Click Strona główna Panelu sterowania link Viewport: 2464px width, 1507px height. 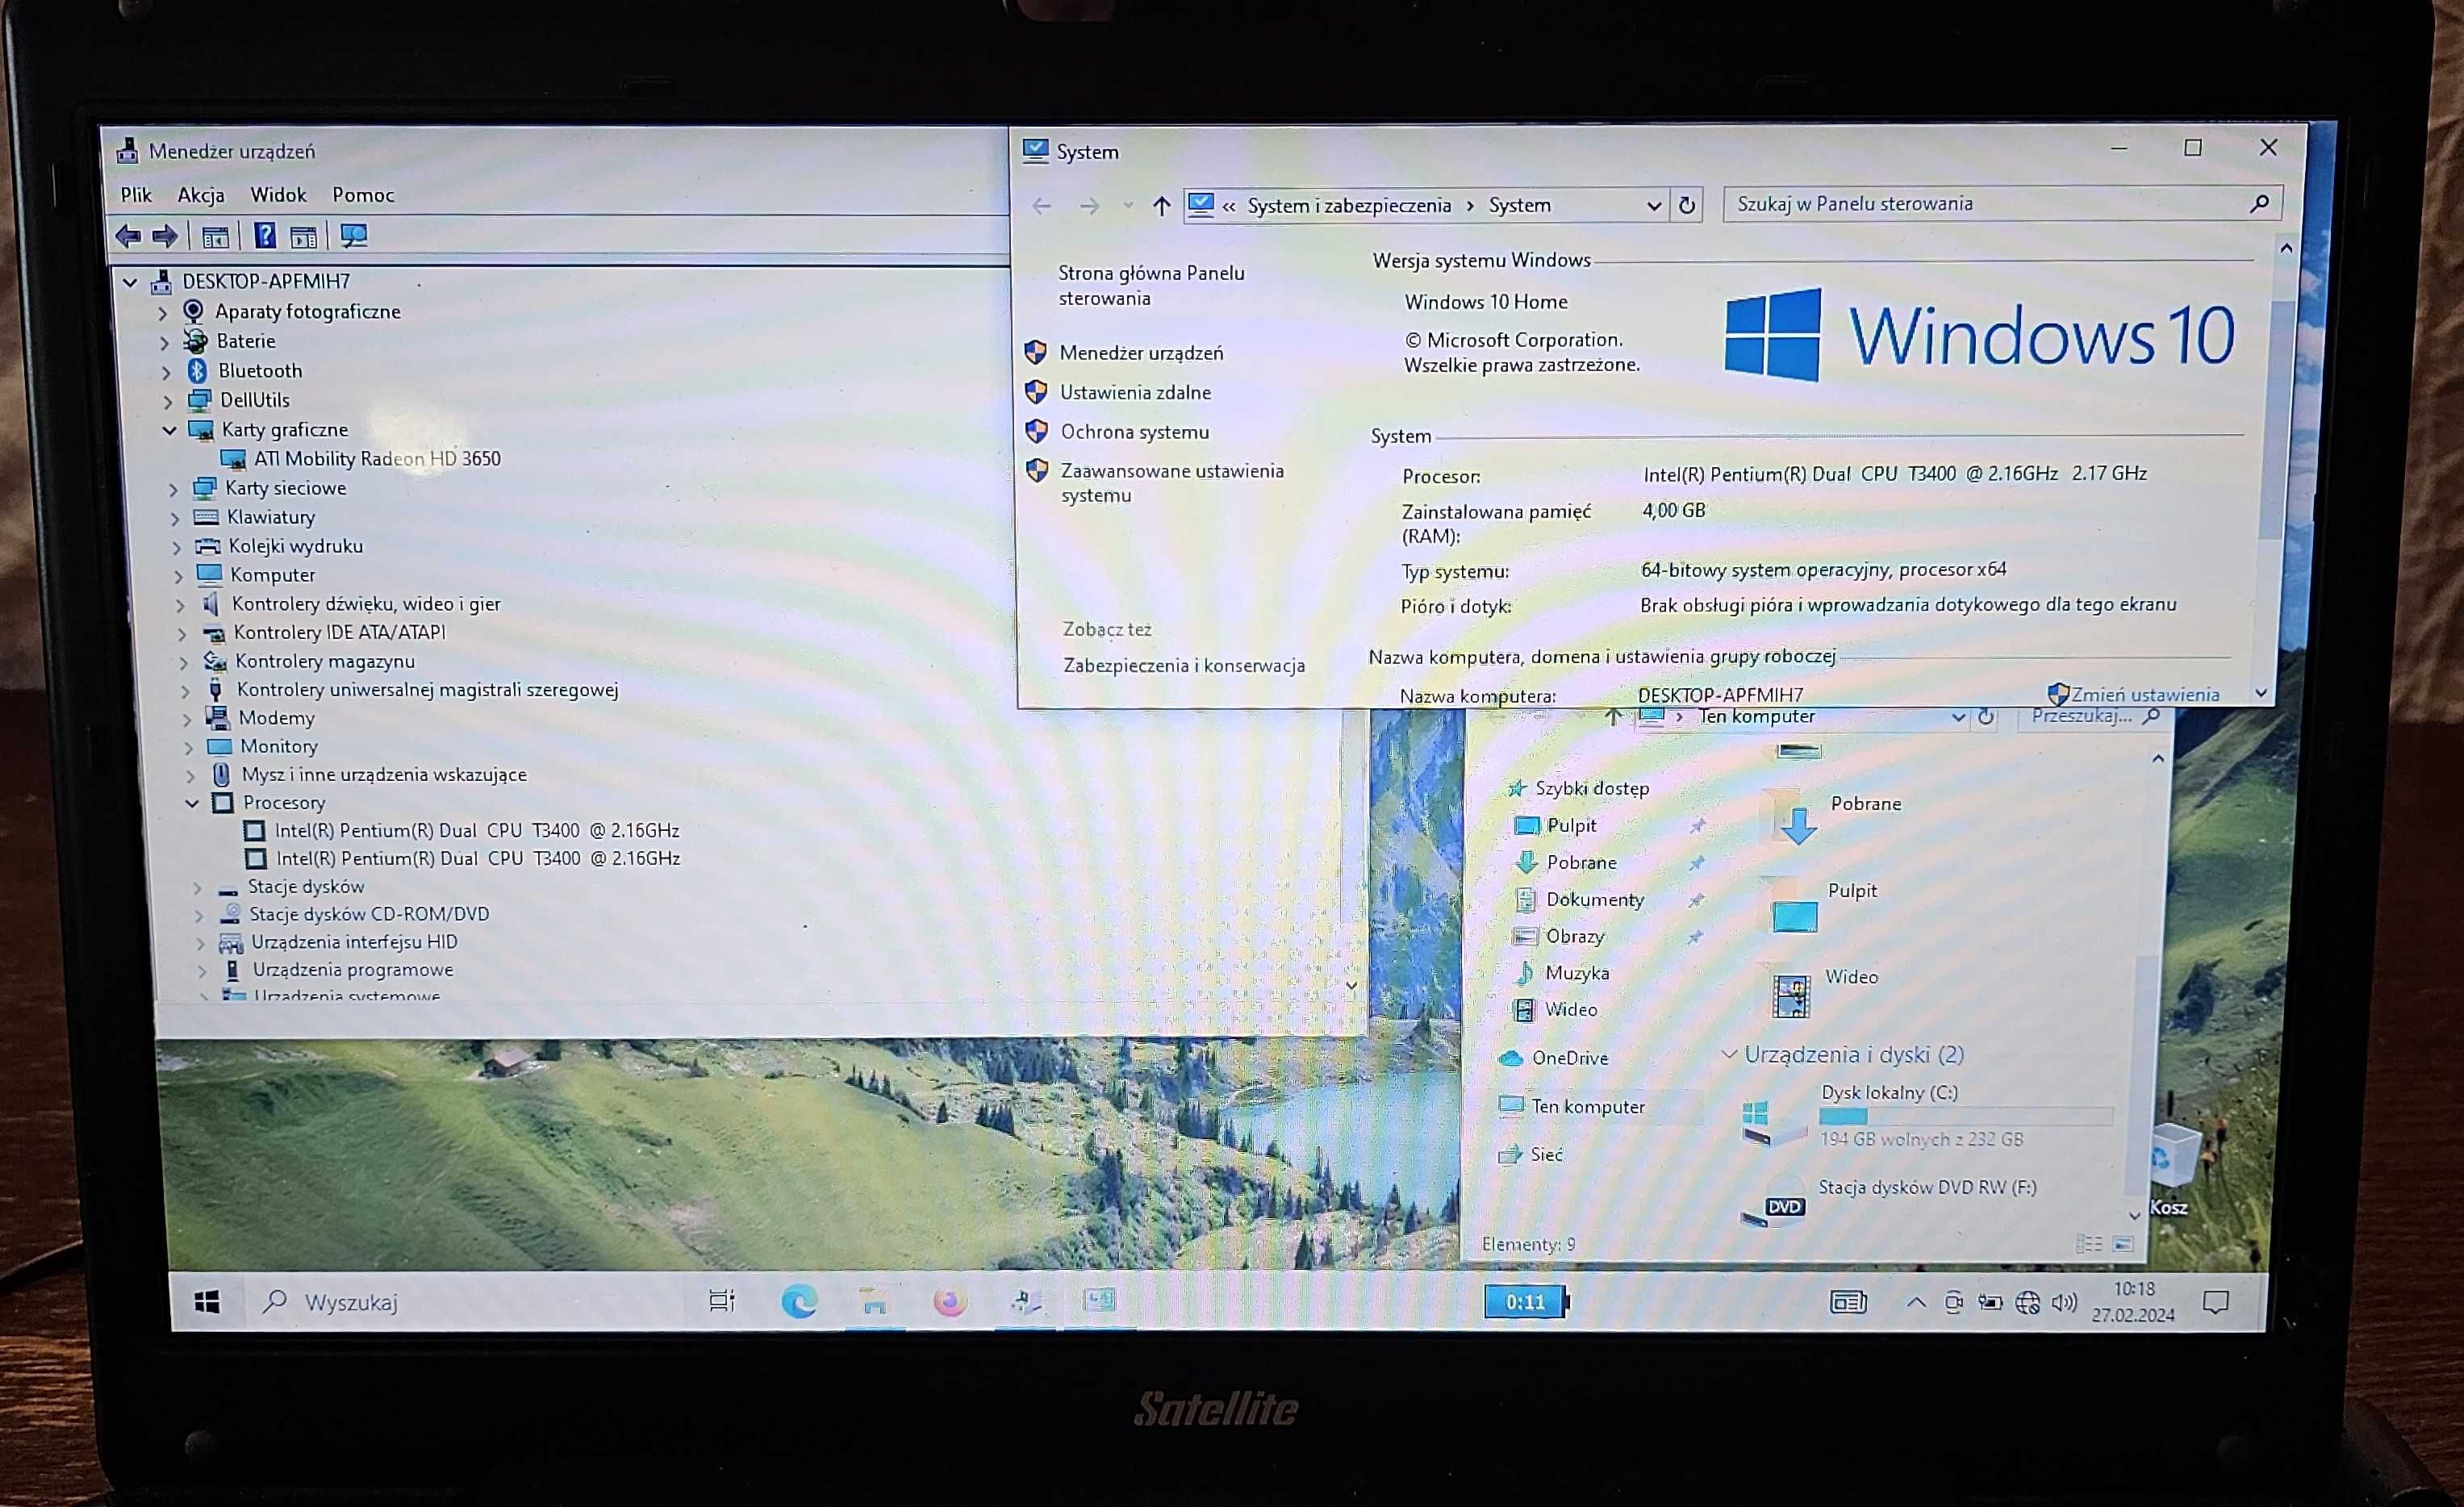[x=1152, y=286]
